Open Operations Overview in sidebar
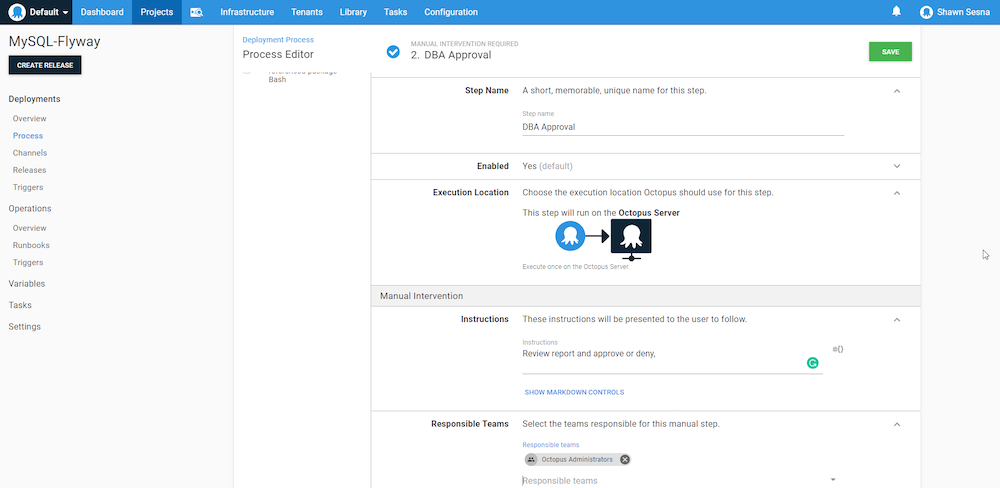1000x488 pixels. click(x=29, y=228)
